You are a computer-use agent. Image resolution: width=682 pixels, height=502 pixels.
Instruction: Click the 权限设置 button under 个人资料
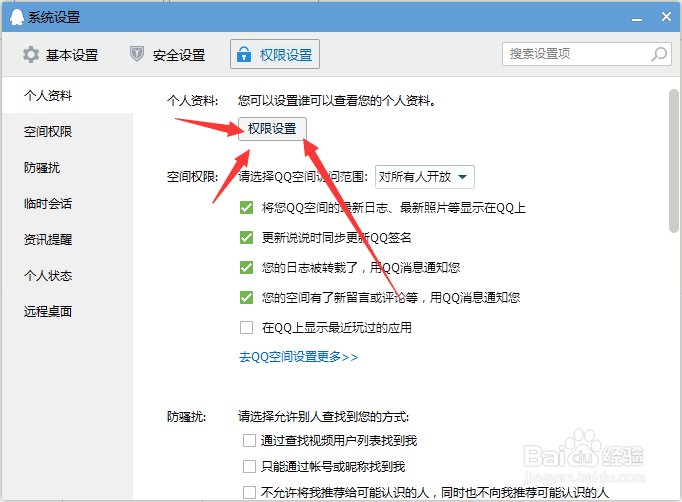tap(272, 129)
